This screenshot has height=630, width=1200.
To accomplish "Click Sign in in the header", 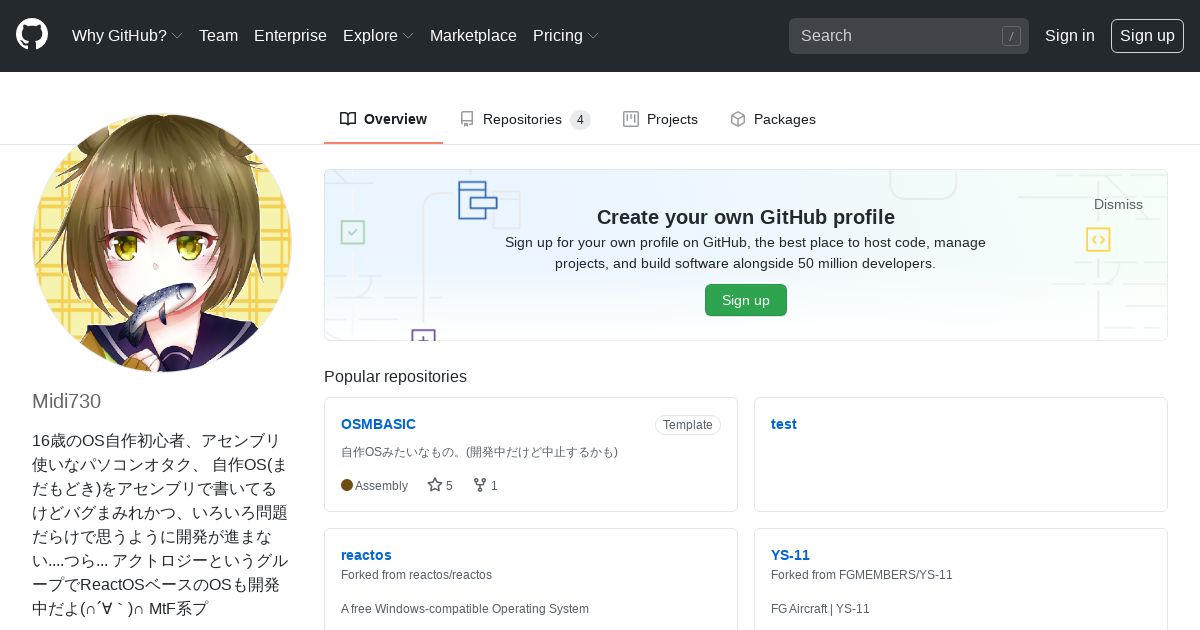I will [1069, 35].
